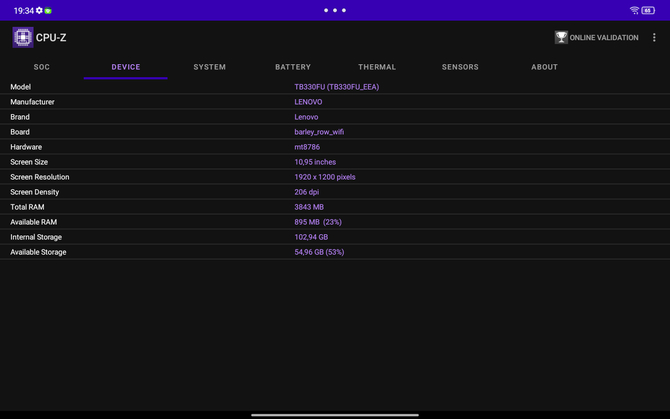Select the Available RAM label
Image resolution: width=670 pixels, height=419 pixels.
pyautogui.click(x=34, y=222)
